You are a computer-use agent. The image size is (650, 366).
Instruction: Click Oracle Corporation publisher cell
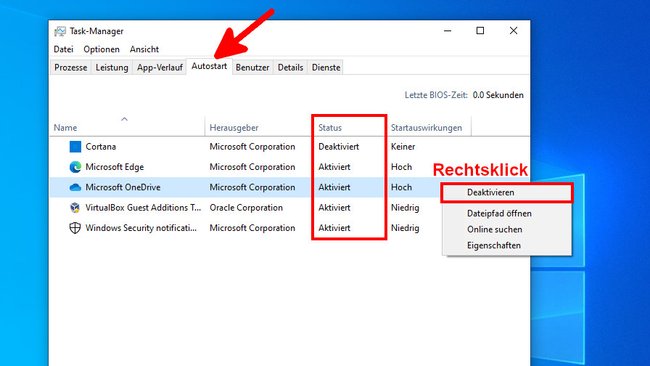point(246,208)
